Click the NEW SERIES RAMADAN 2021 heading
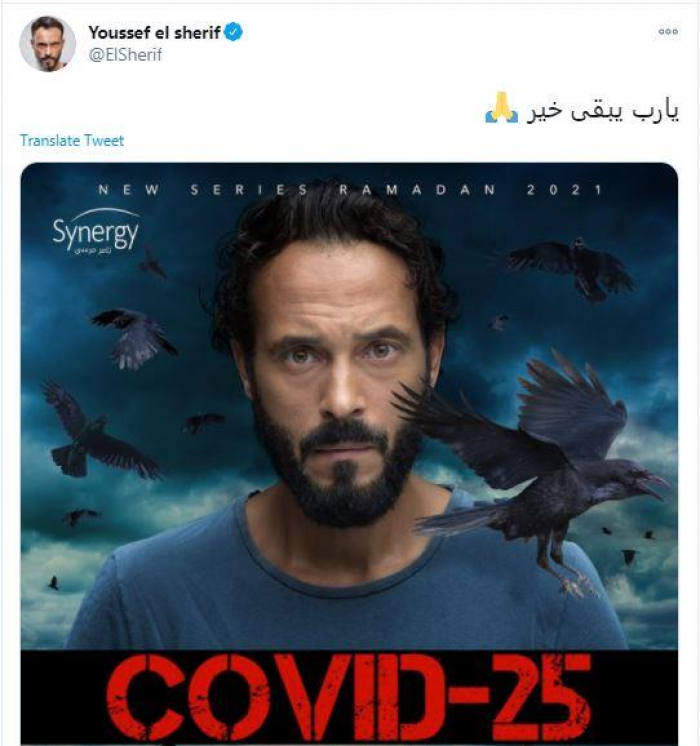700x746 pixels. point(351,190)
